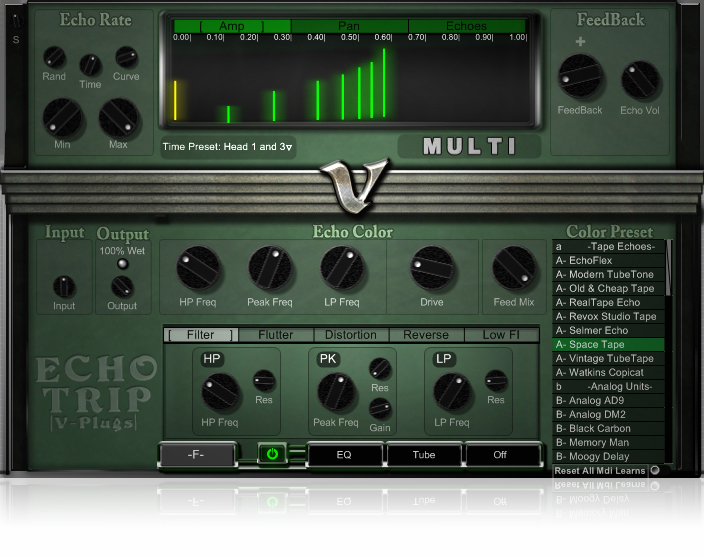Select the B- Analog DM2 preset
This screenshot has width=704, height=558.
point(608,414)
